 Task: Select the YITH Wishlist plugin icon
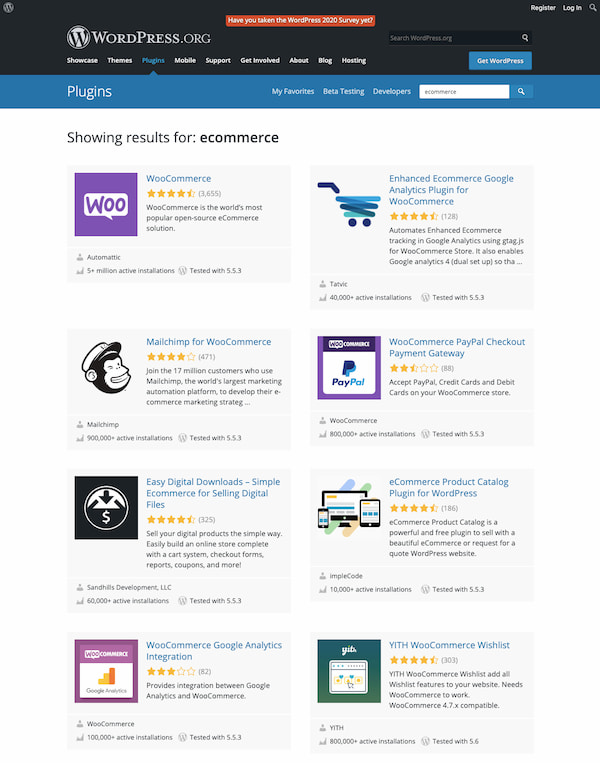pos(349,671)
